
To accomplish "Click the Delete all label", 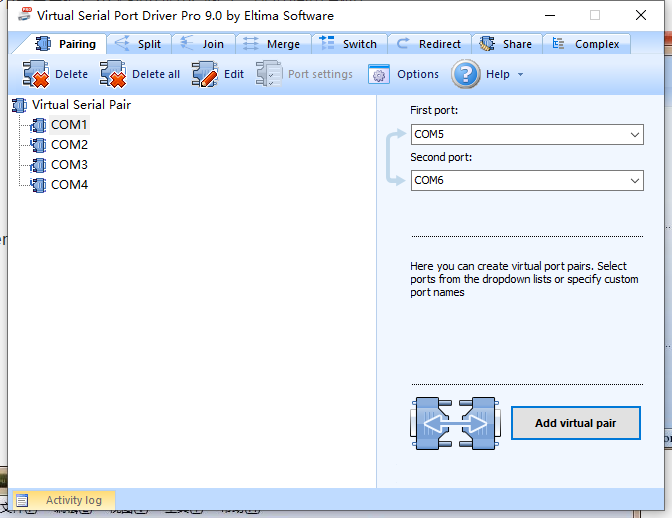I will pos(156,74).
